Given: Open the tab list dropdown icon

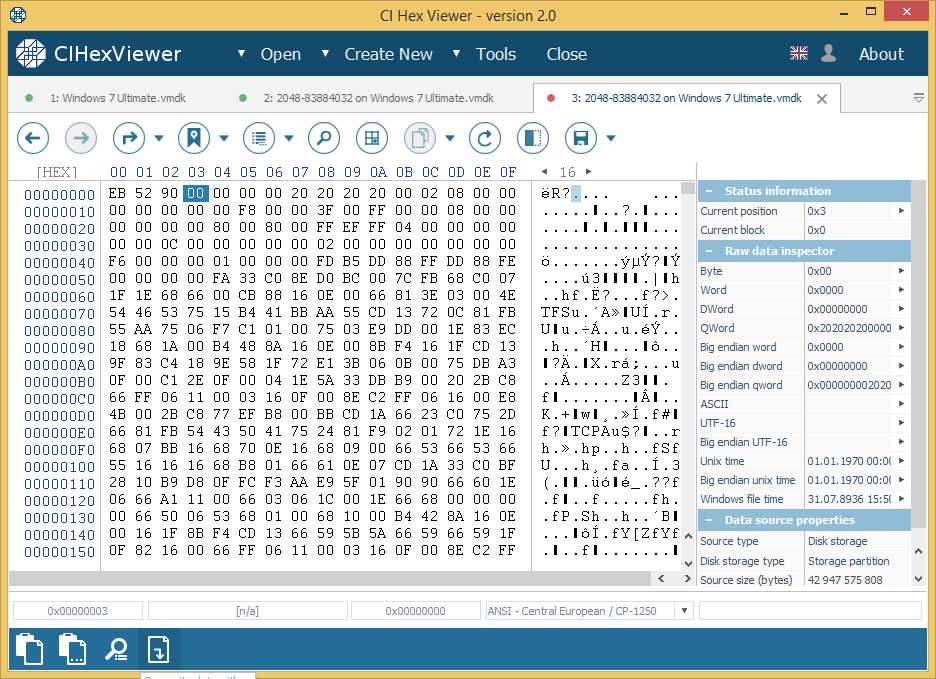Looking at the screenshot, I should [x=919, y=98].
